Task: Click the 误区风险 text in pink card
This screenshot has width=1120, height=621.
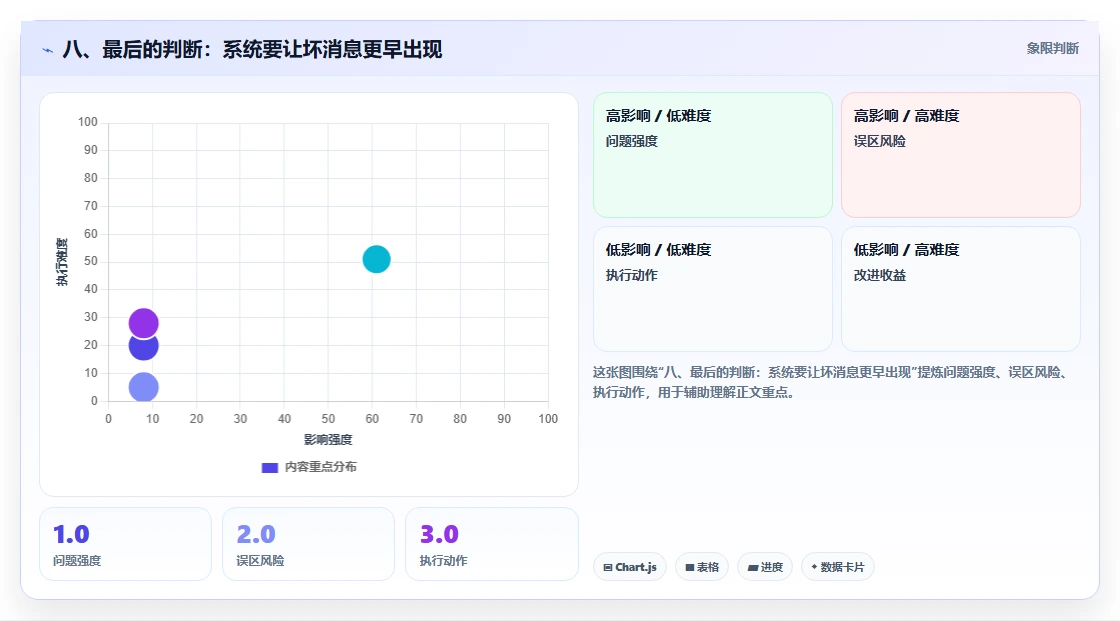Action: [879, 141]
